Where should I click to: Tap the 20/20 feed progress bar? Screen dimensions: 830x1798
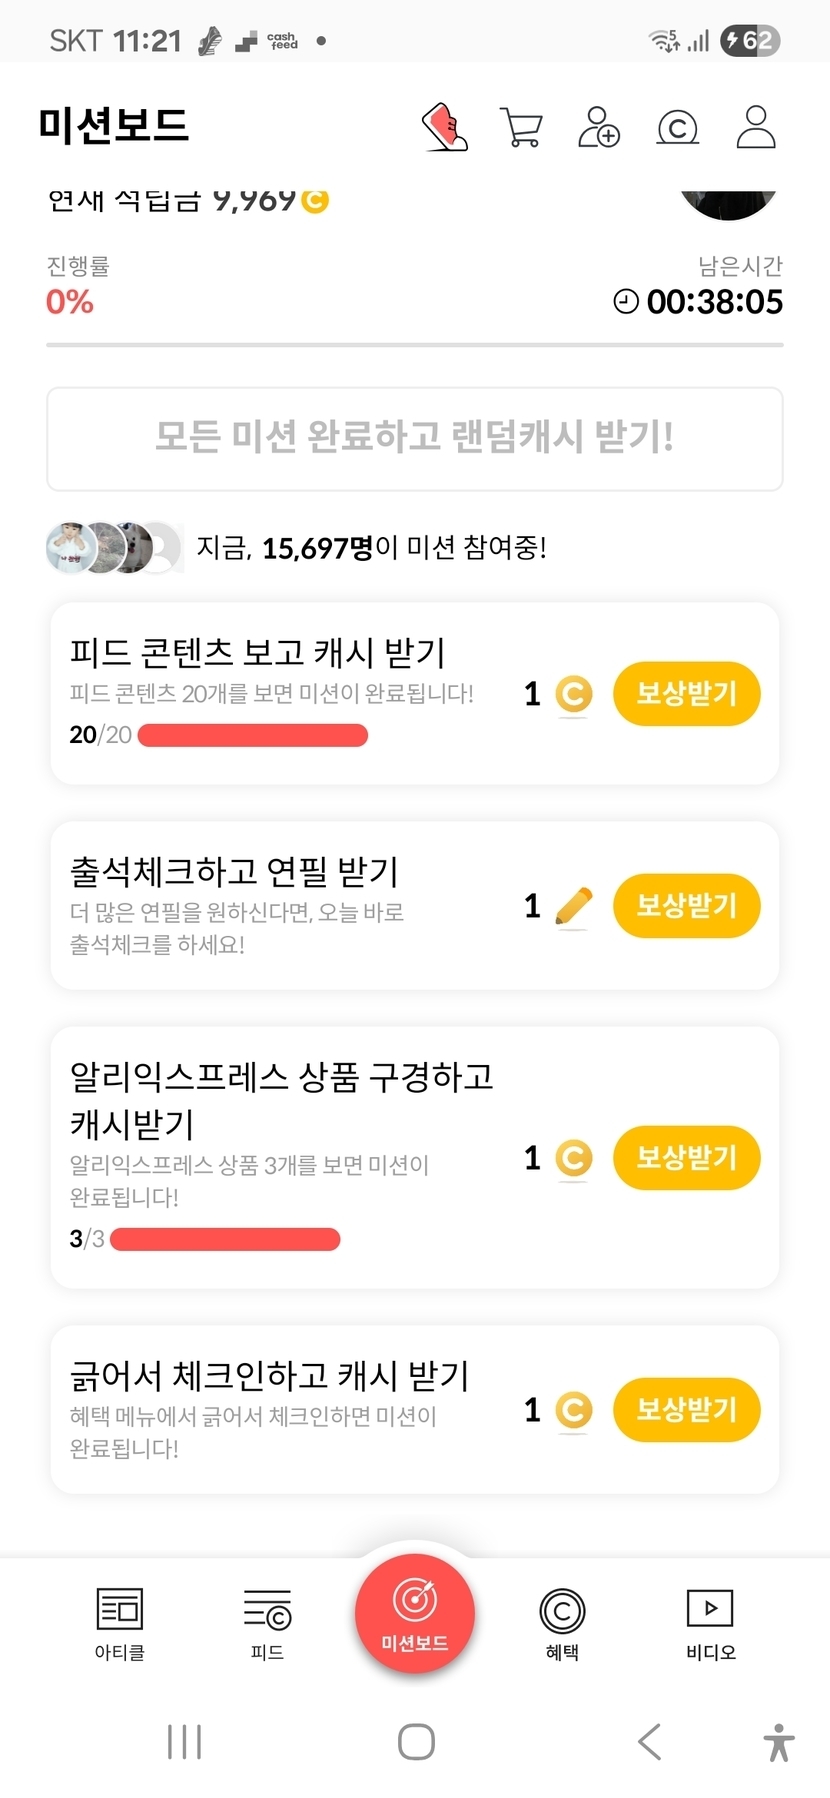pyautogui.click(x=252, y=736)
